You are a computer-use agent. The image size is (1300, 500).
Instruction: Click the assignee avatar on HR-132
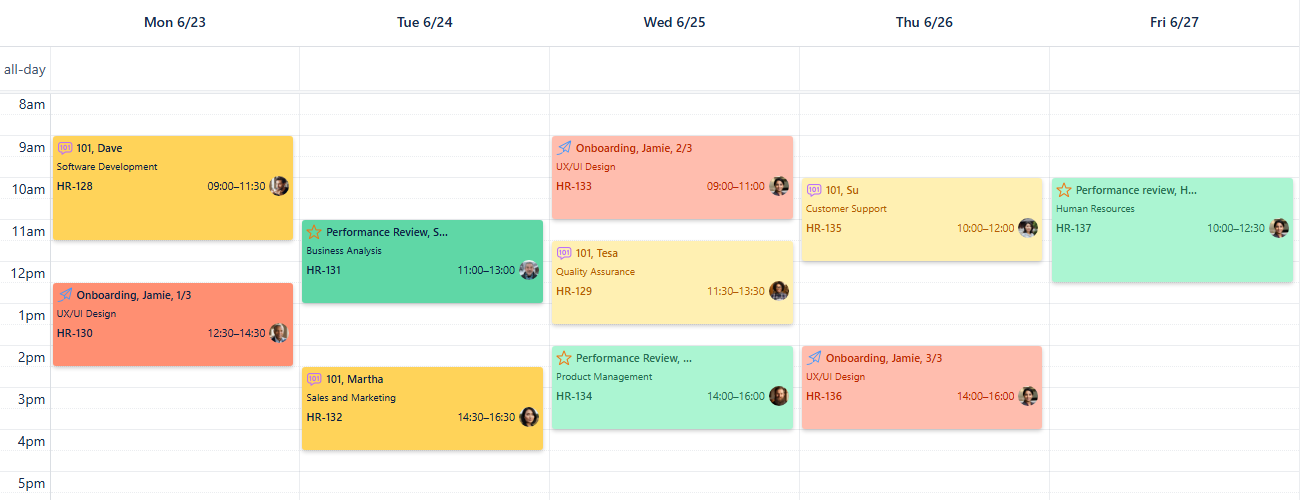529,417
